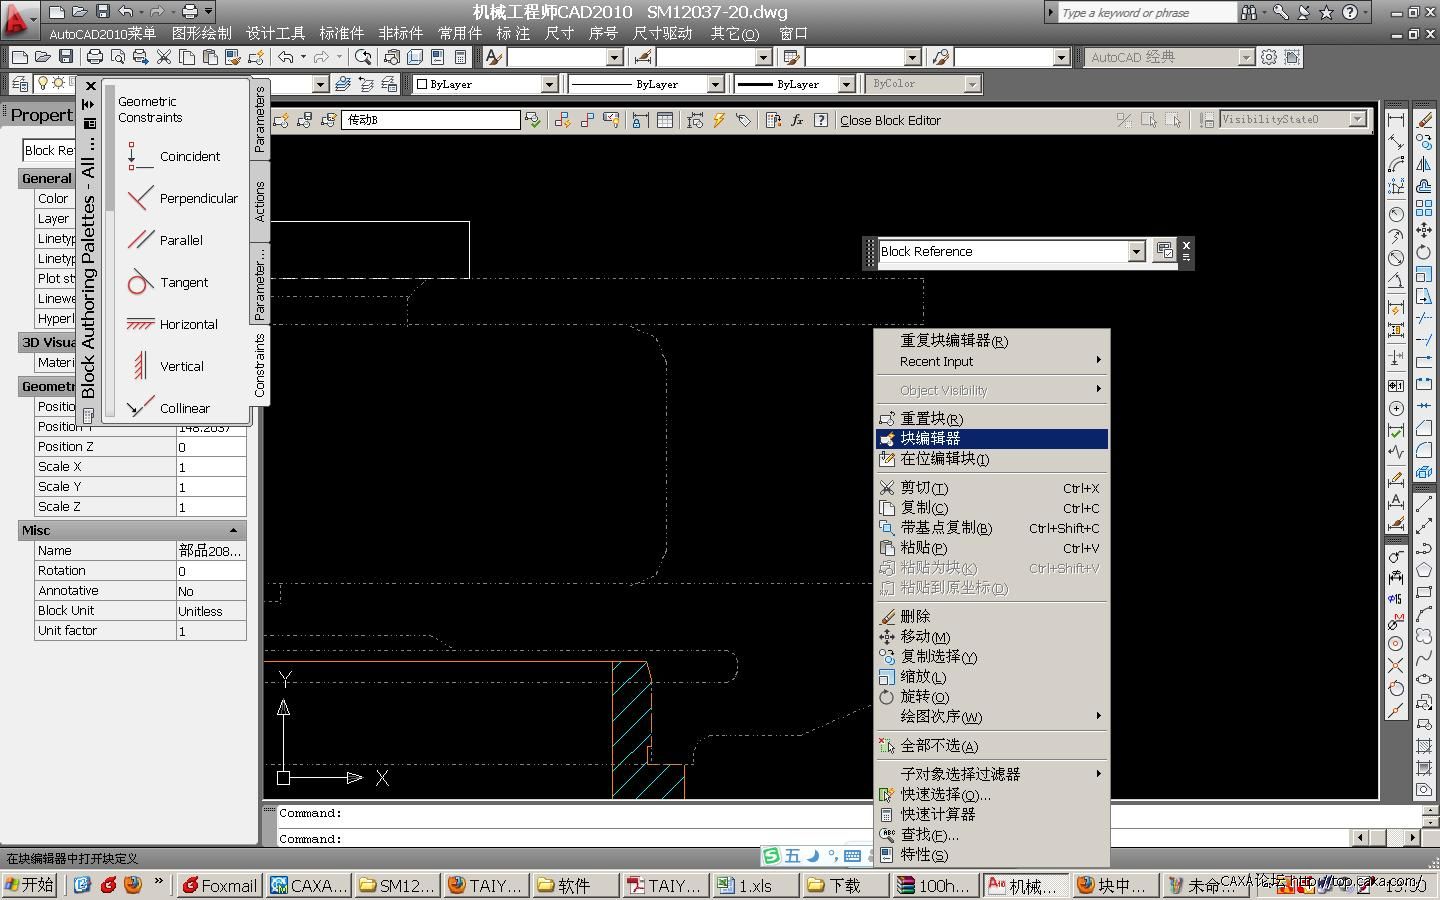The image size is (1440, 900).
Task: Click the Plot printer icon
Action: tap(94, 57)
